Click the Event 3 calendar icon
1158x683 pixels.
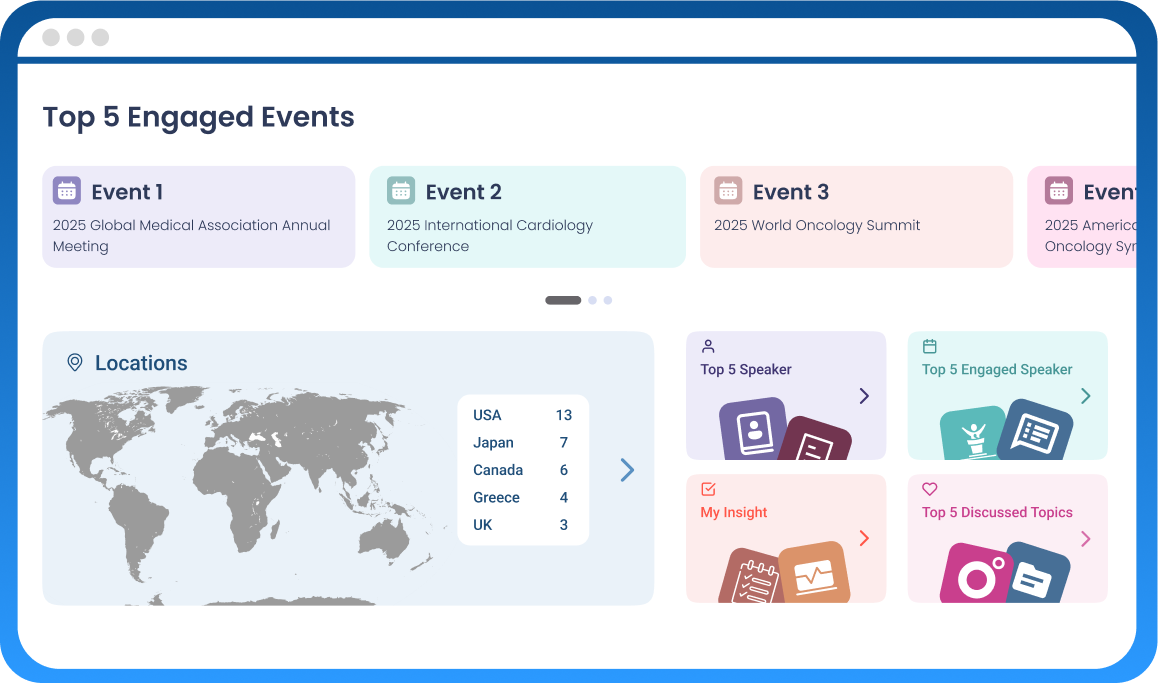pos(728,190)
